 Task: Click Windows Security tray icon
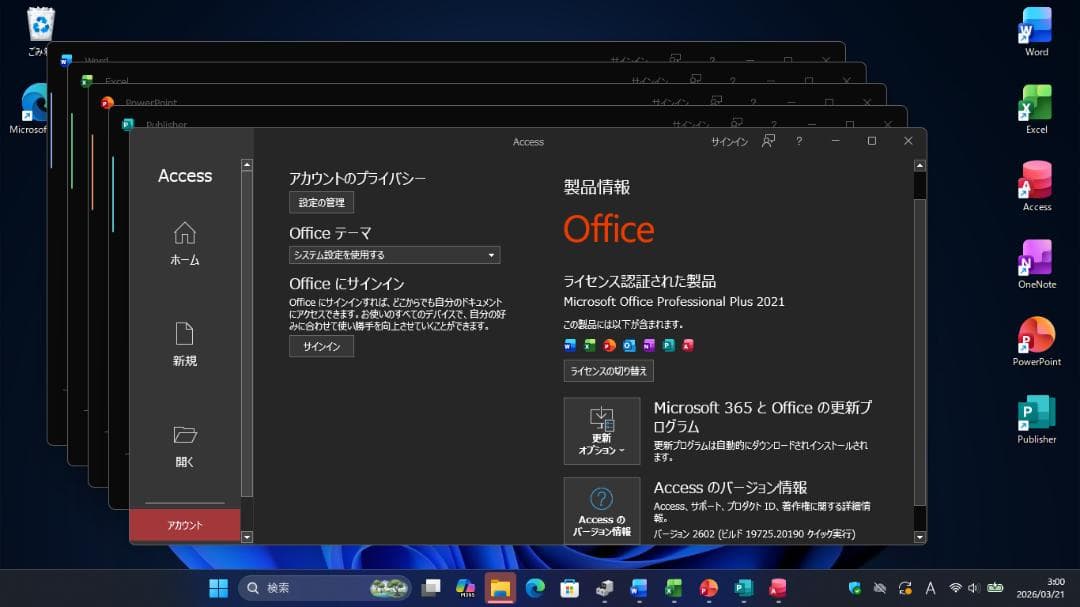(x=855, y=588)
